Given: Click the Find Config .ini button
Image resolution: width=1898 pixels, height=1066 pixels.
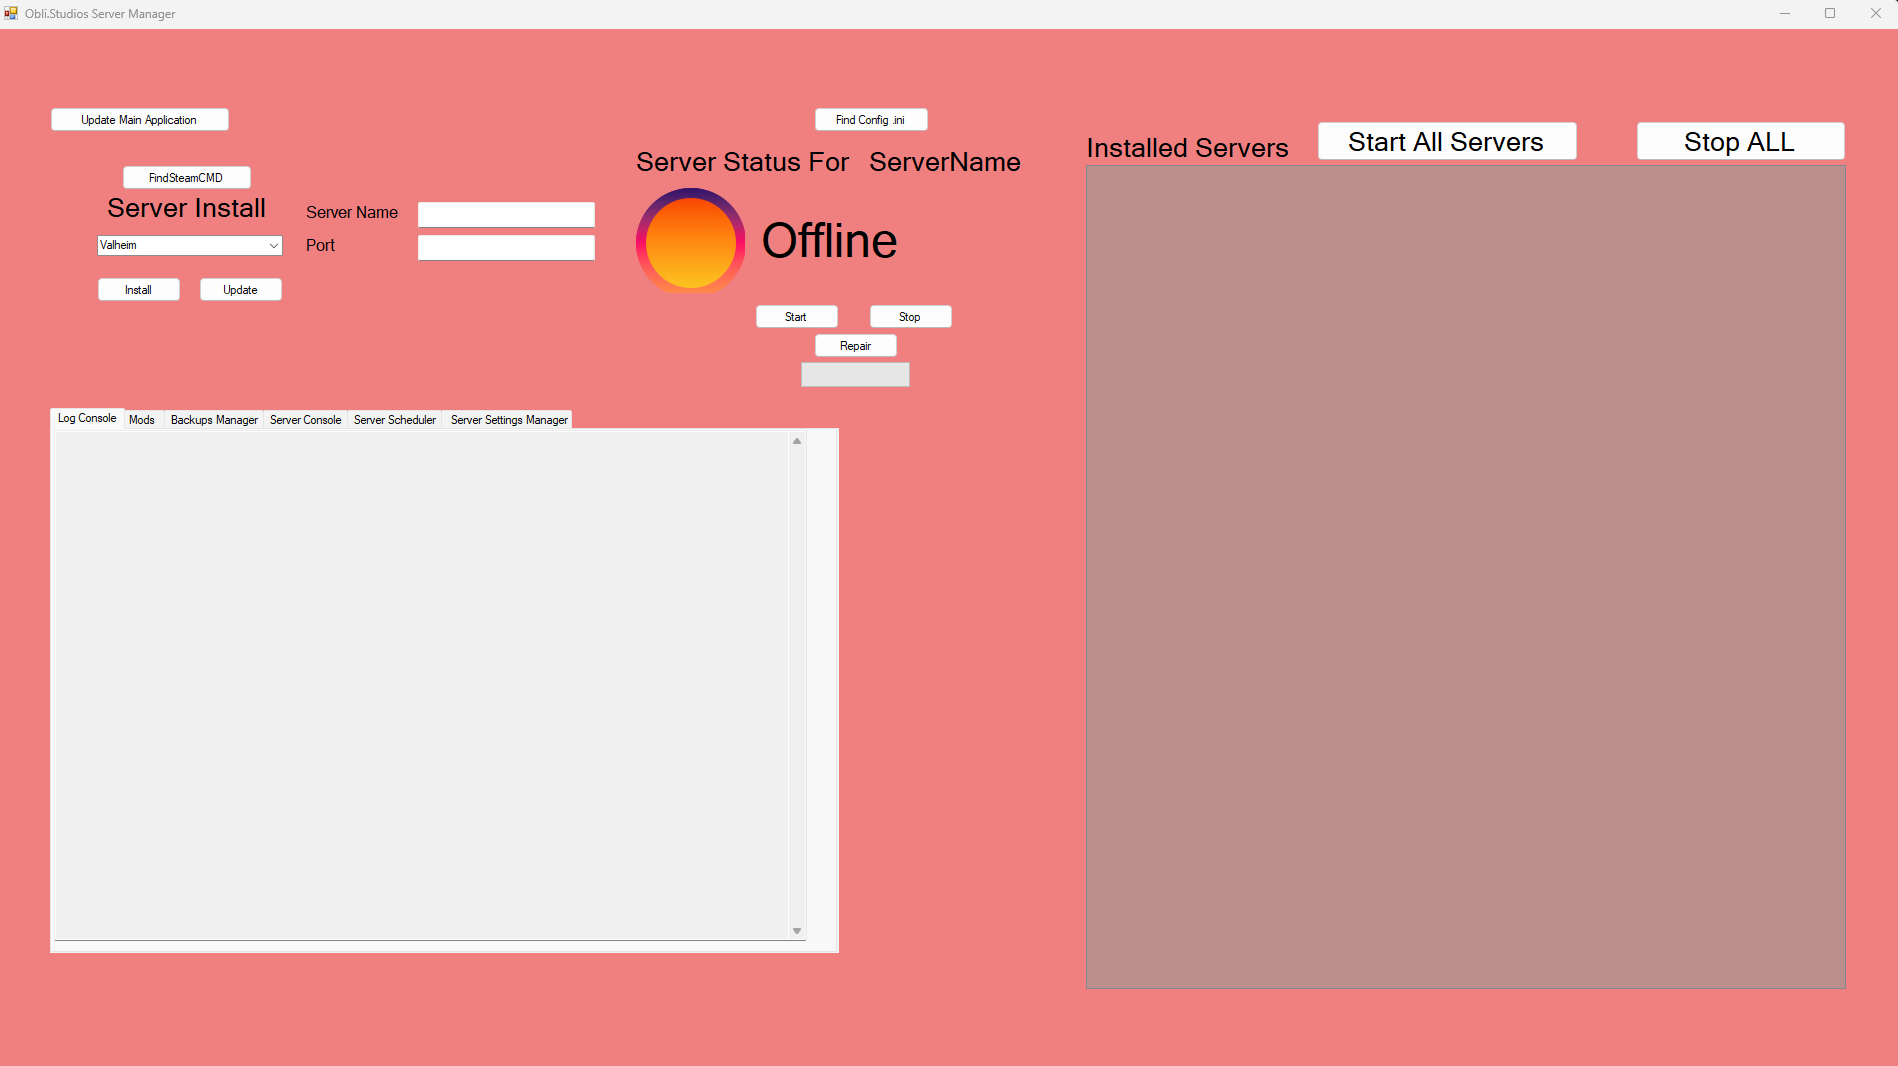Looking at the screenshot, I should pos(870,119).
